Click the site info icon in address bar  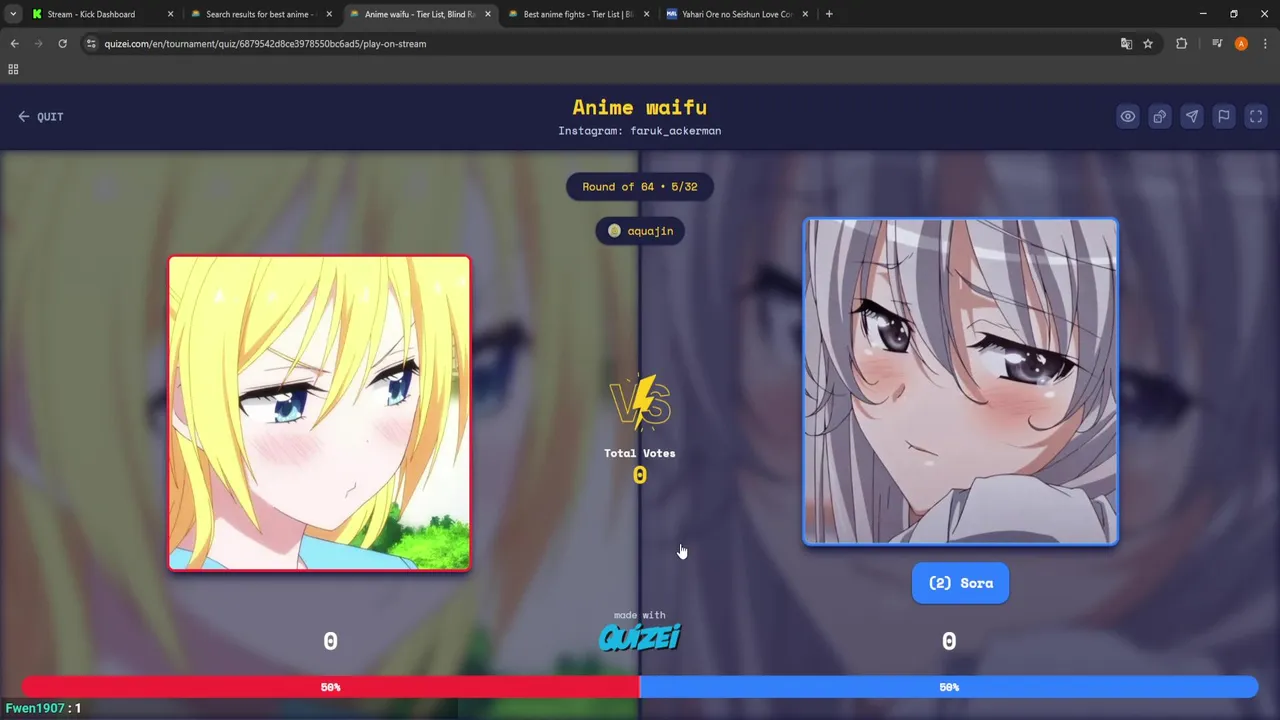pyautogui.click(x=91, y=44)
